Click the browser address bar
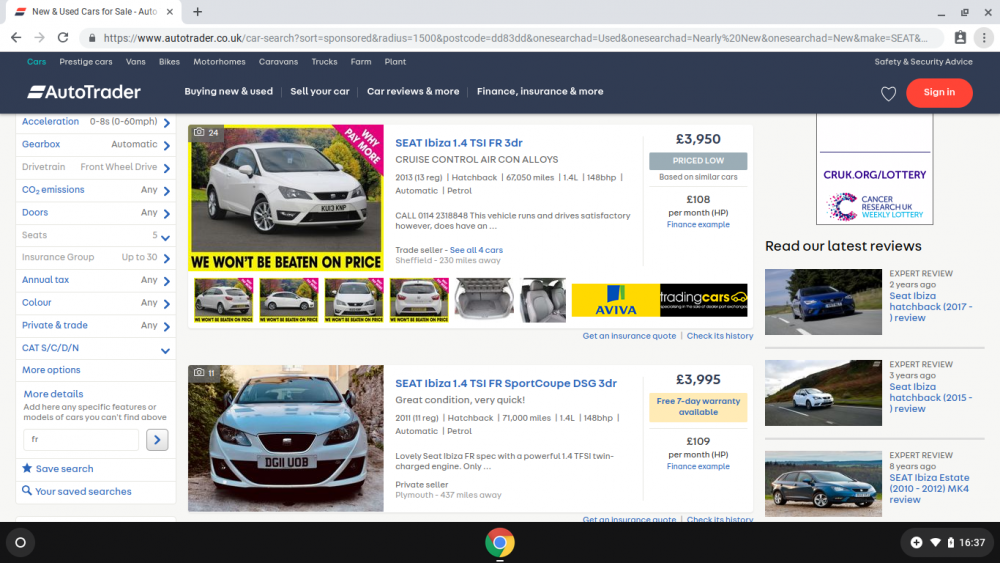Screen dimensions: 1000x563 513,38
